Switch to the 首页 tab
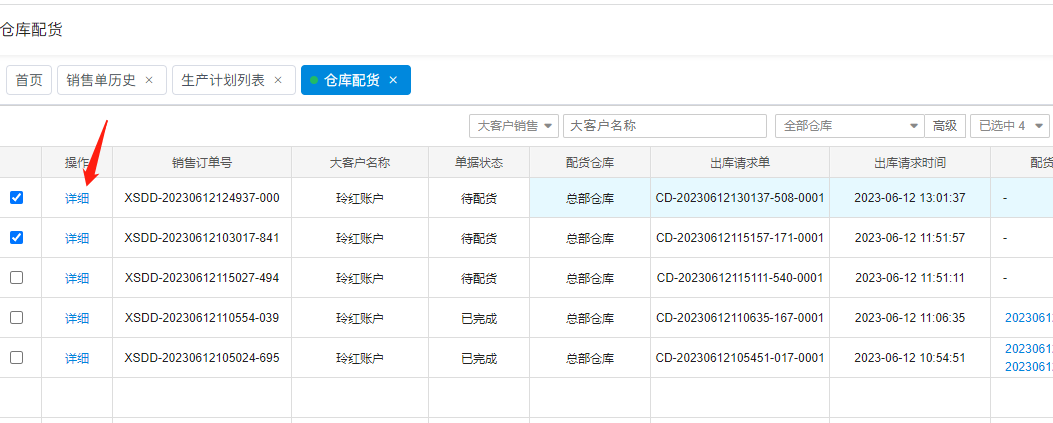This screenshot has height=423, width=1053. point(29,81)
